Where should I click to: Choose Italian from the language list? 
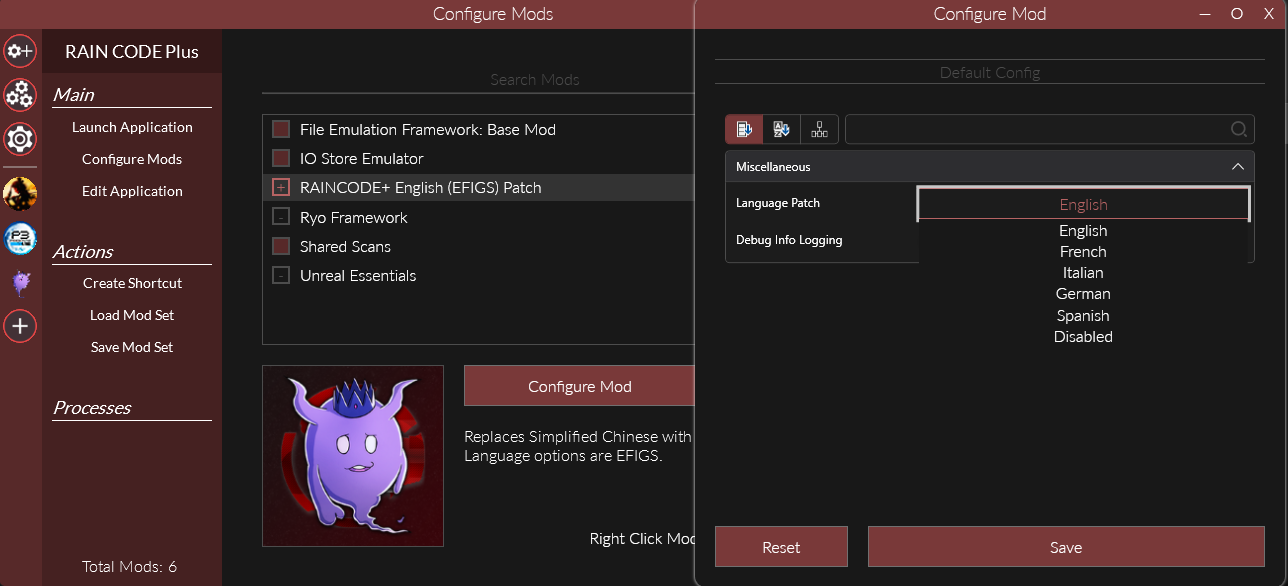tap(1084, 273)
